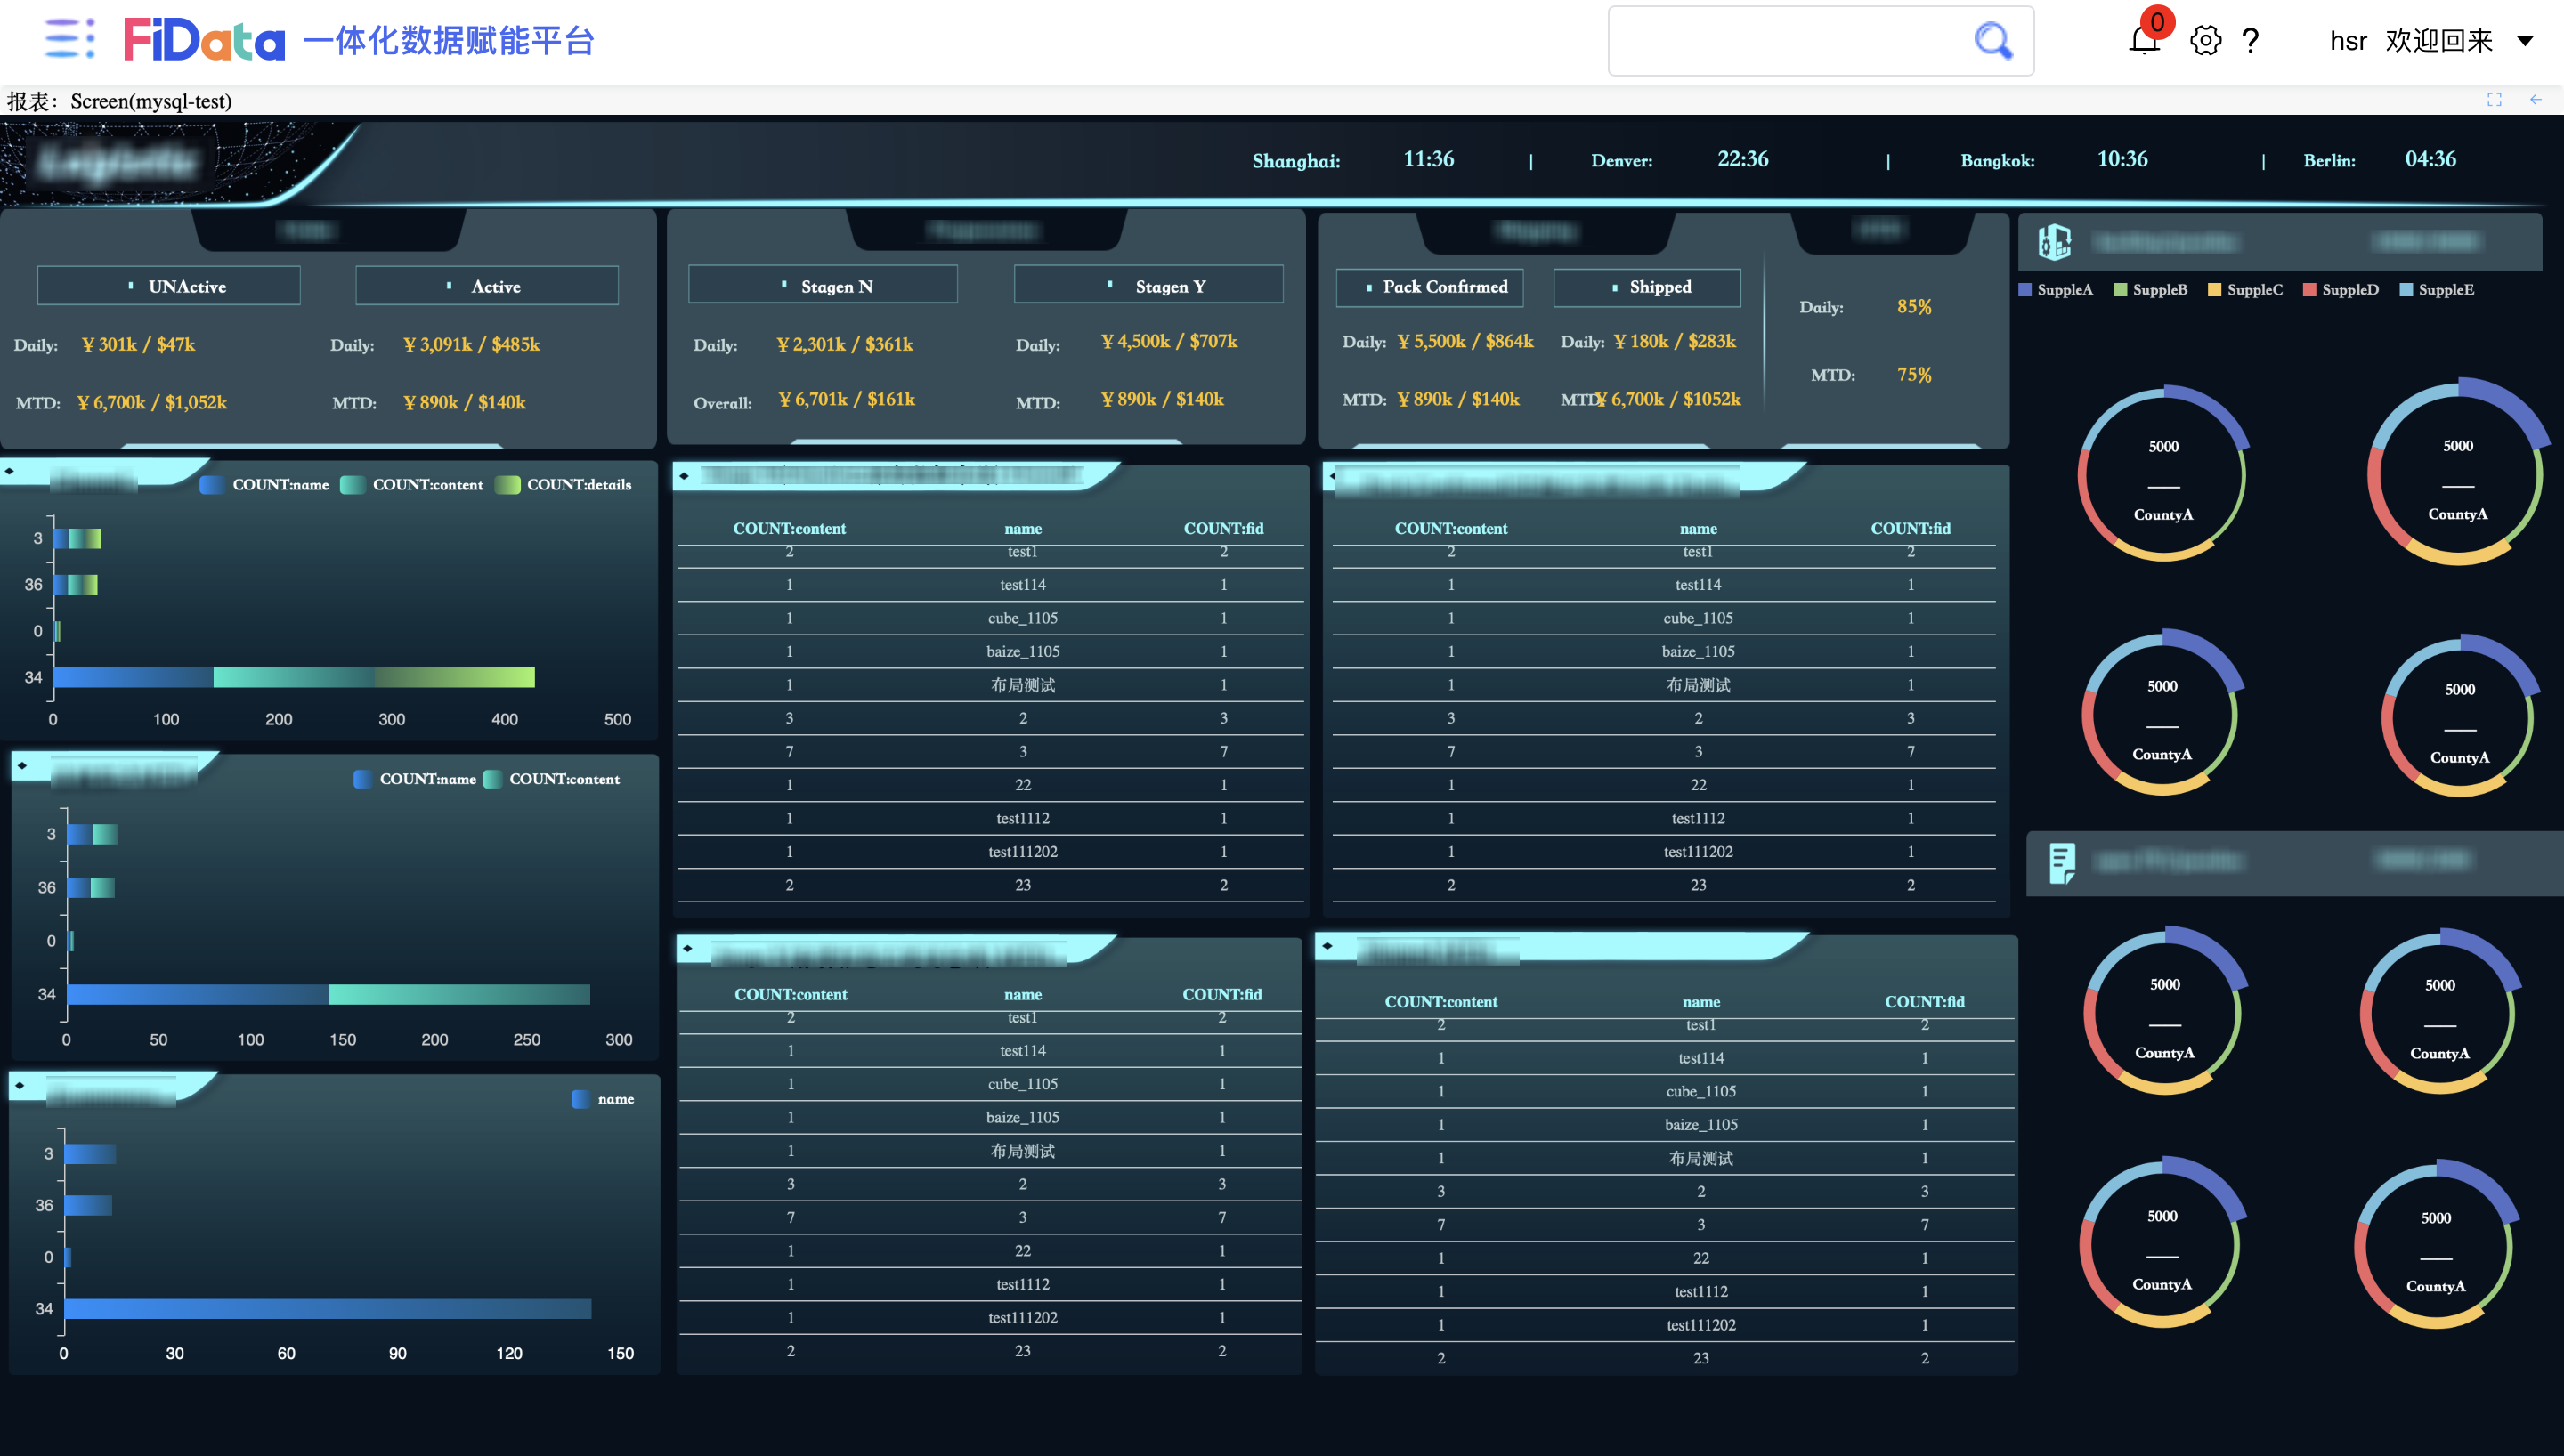The image size is (2564, 1456).
Task: Click the document icon in right panel
Action: click(x=2062, y=862)
